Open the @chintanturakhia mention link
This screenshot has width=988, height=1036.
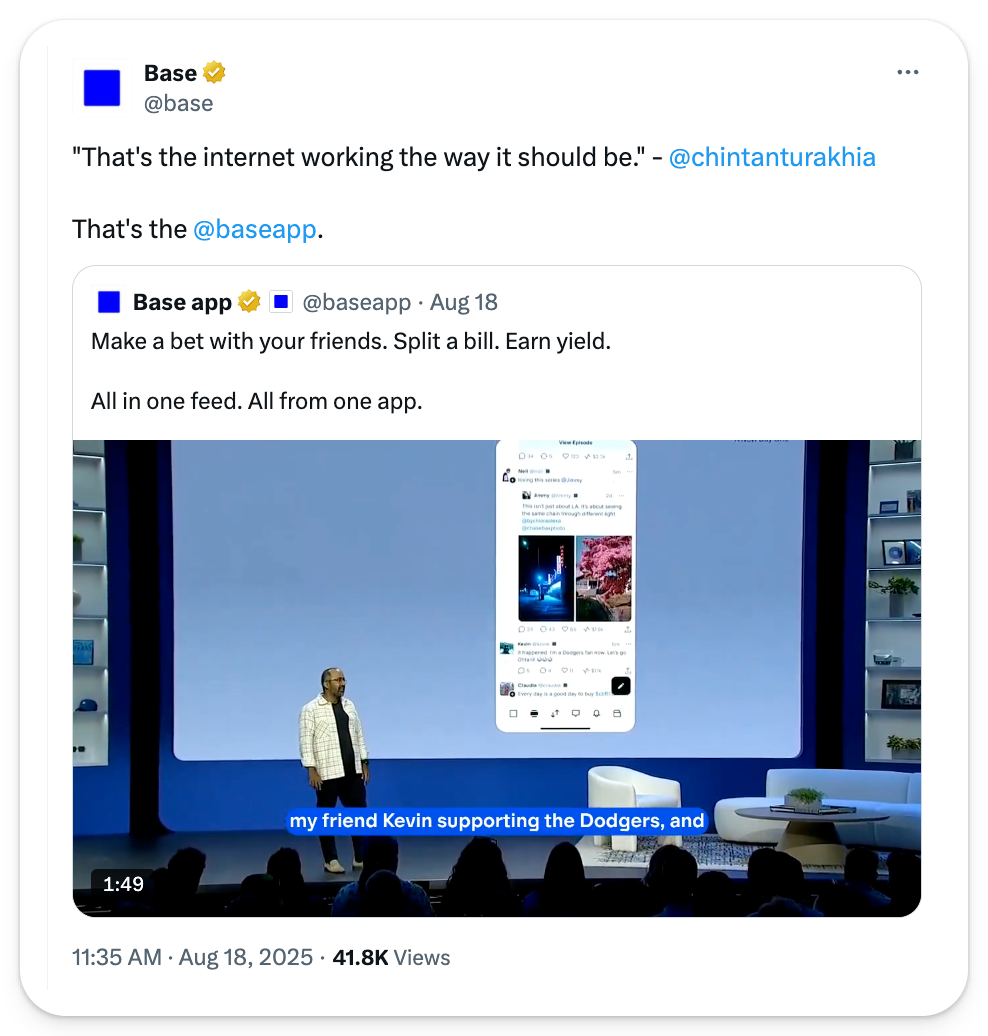(x=771, y=157)
